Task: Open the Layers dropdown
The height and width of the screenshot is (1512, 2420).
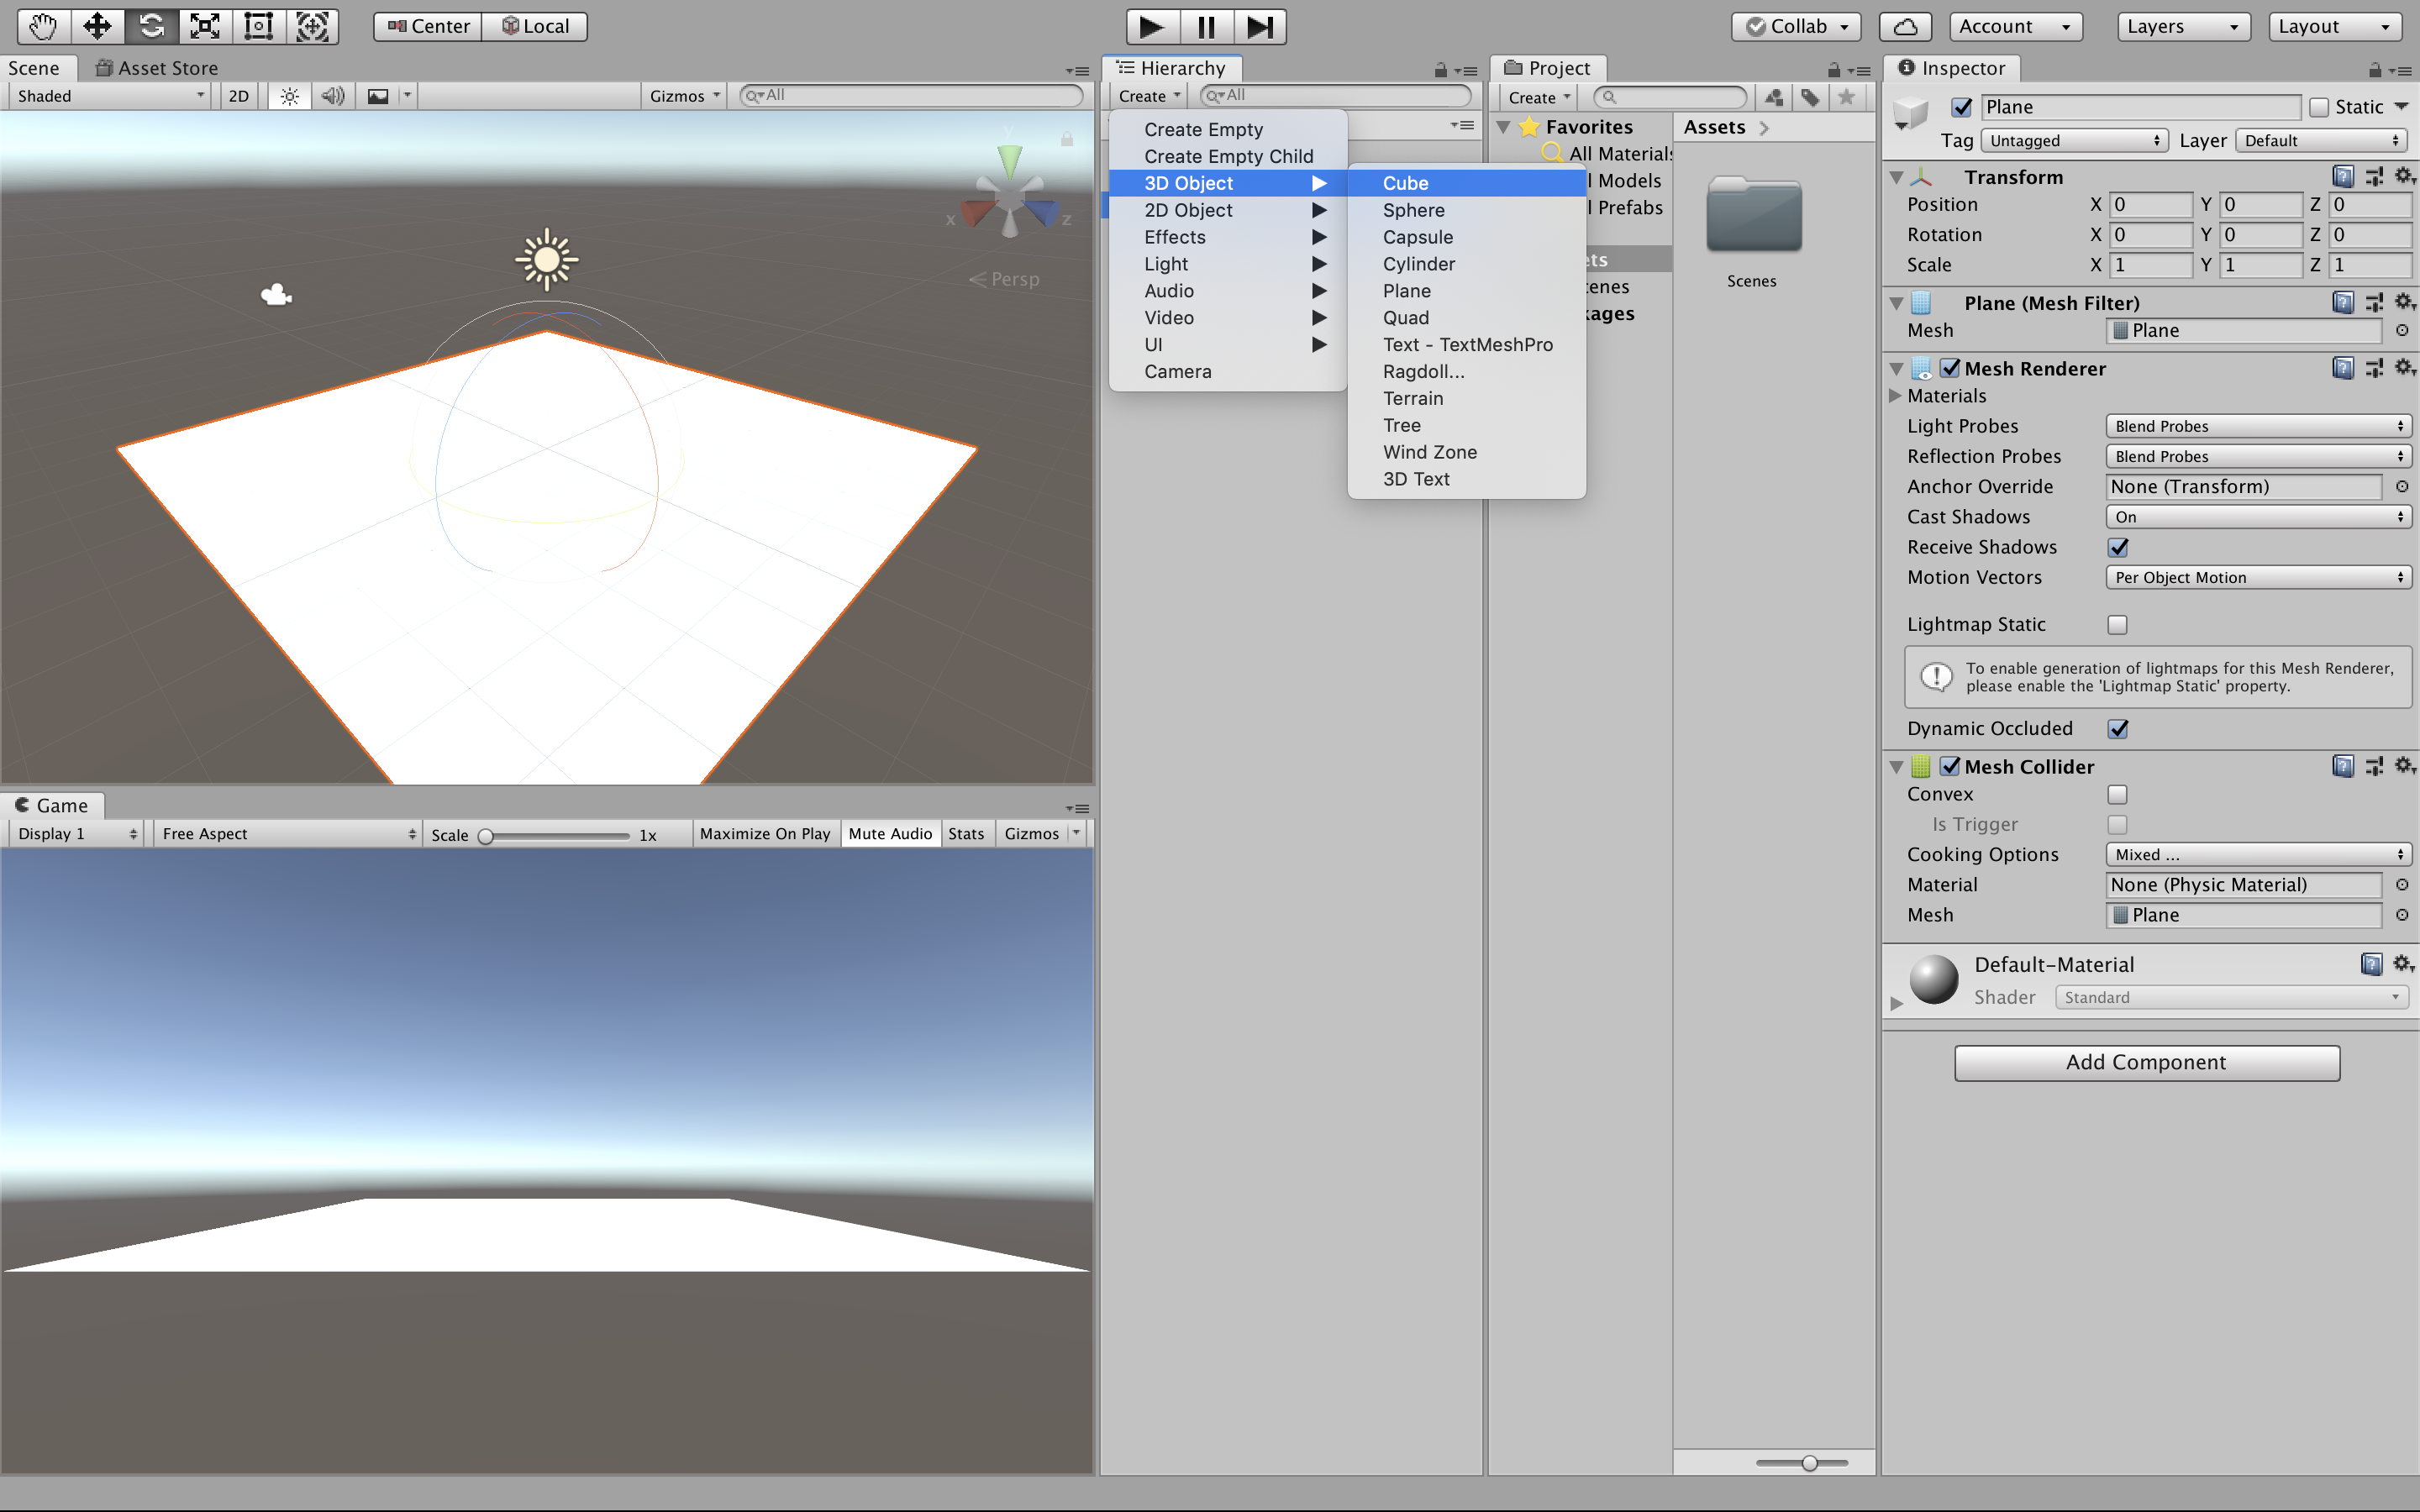Action: 2182,26
